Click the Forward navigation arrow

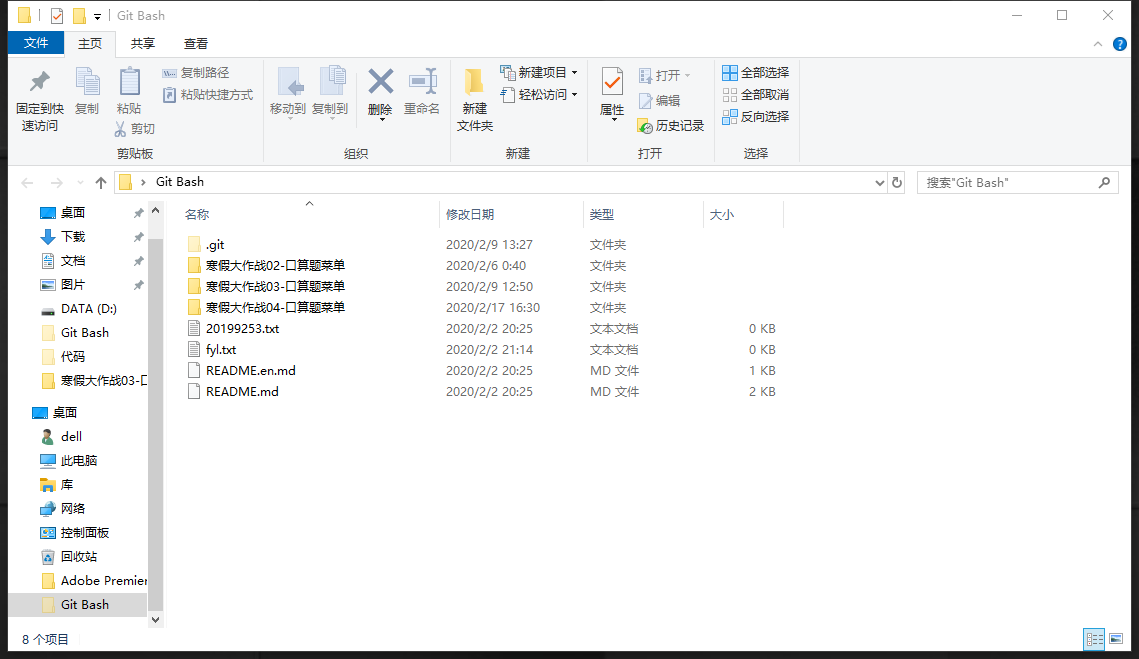(x=56, y=182)
